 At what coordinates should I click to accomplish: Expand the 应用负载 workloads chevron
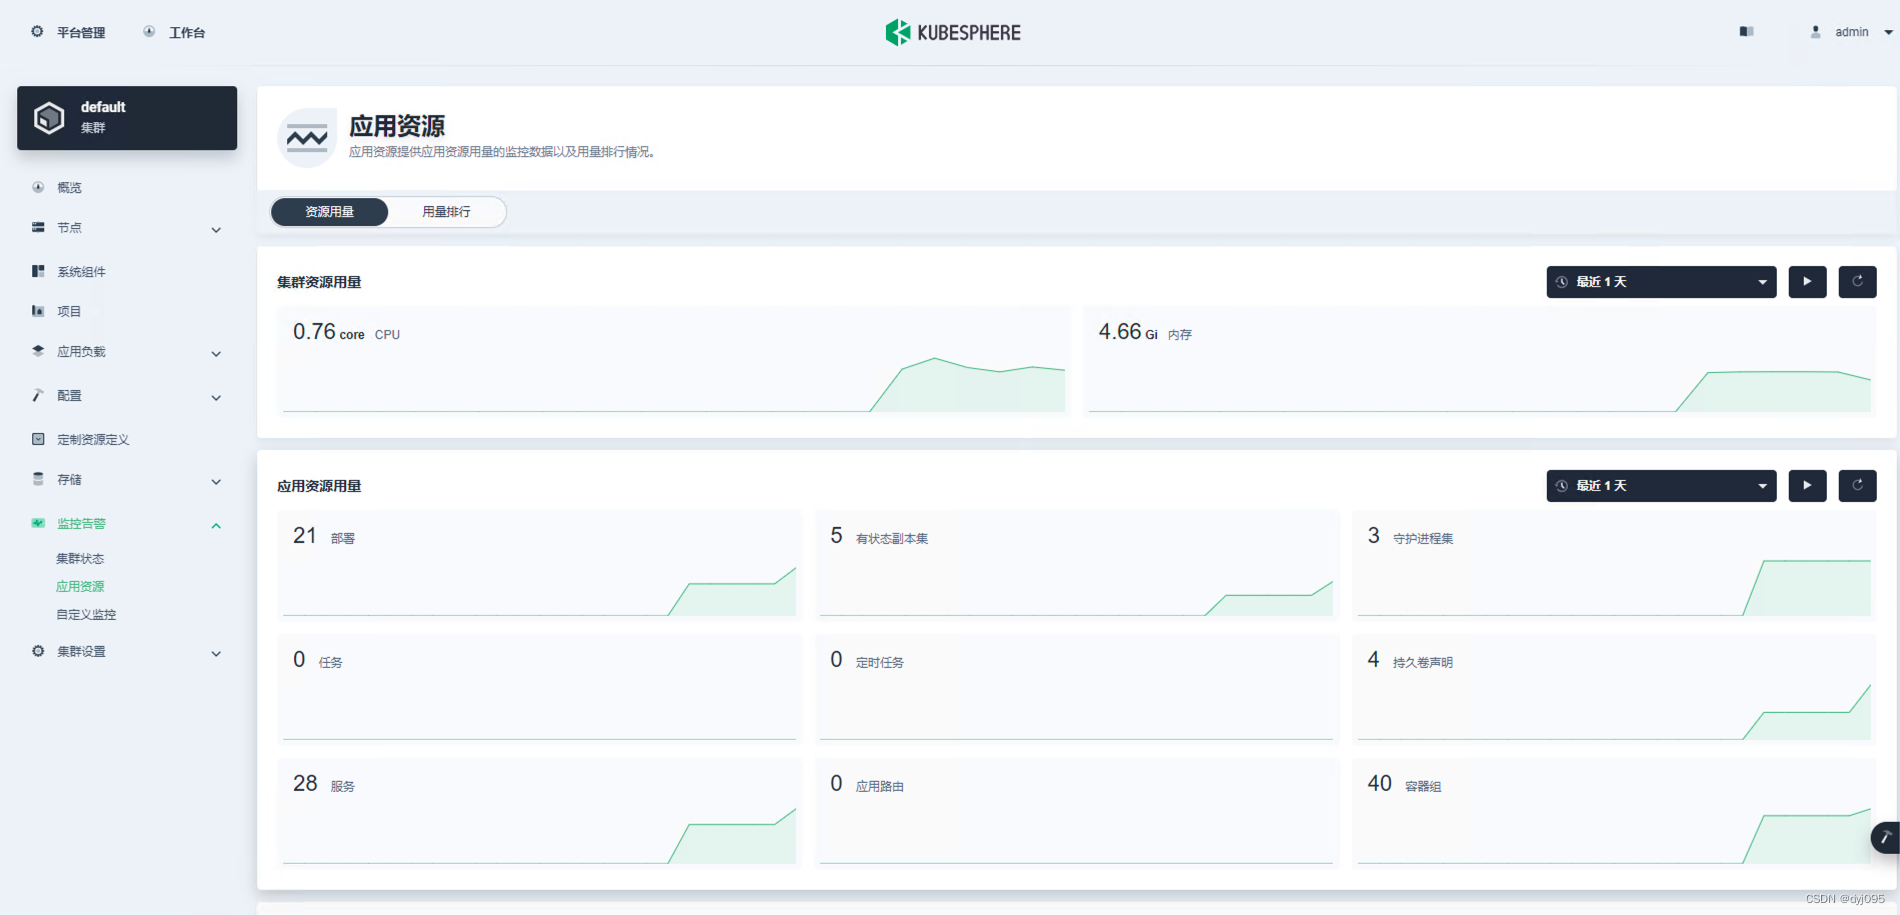[216, 354]
